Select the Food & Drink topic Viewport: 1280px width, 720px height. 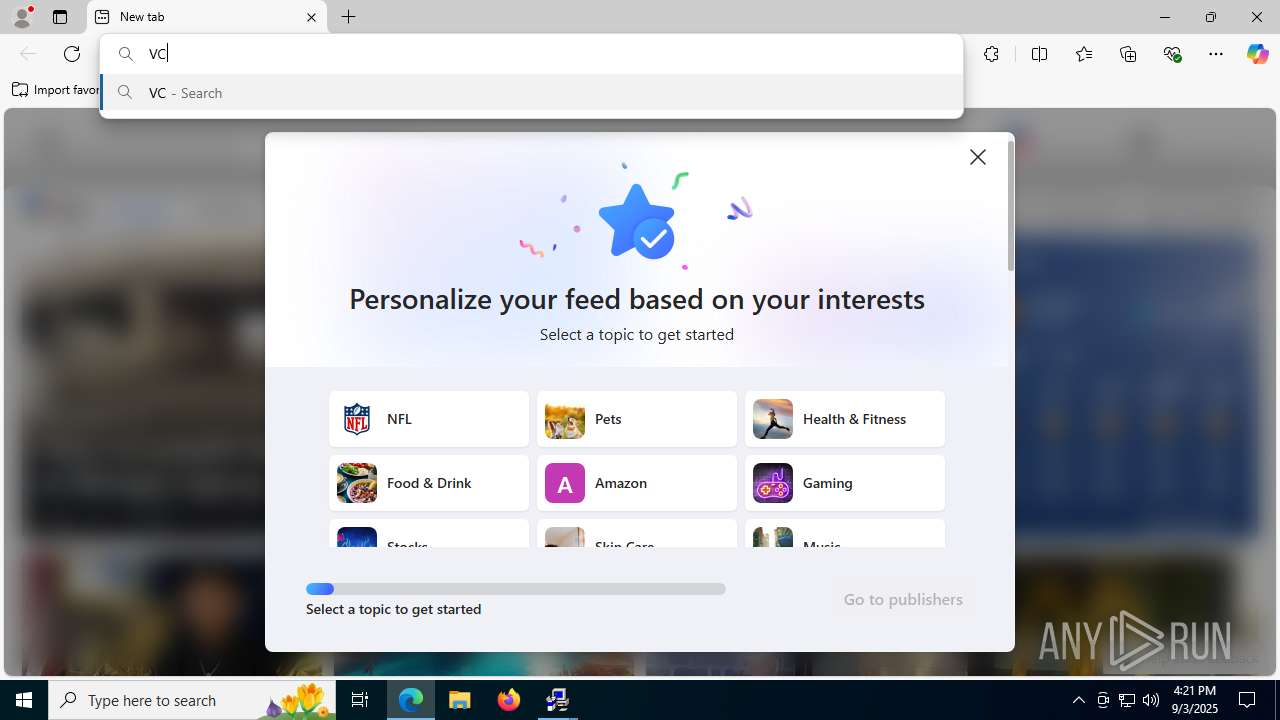[x=429, y=483]
